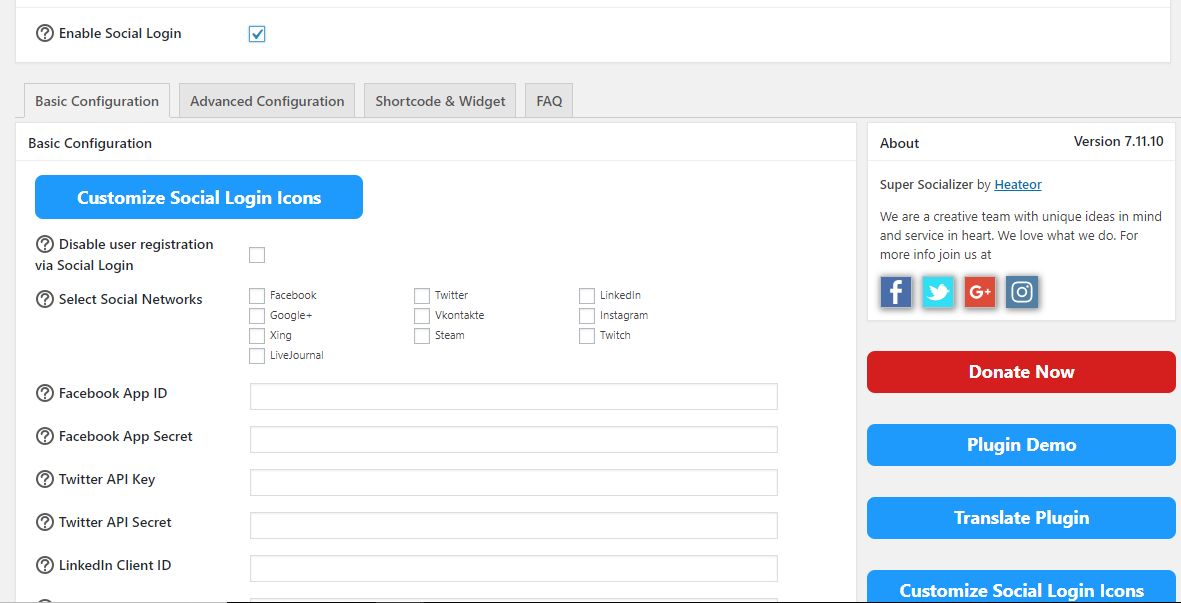The width and height of the screenshot is (1181, 603).
Task: Open Heateor's Twitter via the bird icon
Action: tap(938, 291)
